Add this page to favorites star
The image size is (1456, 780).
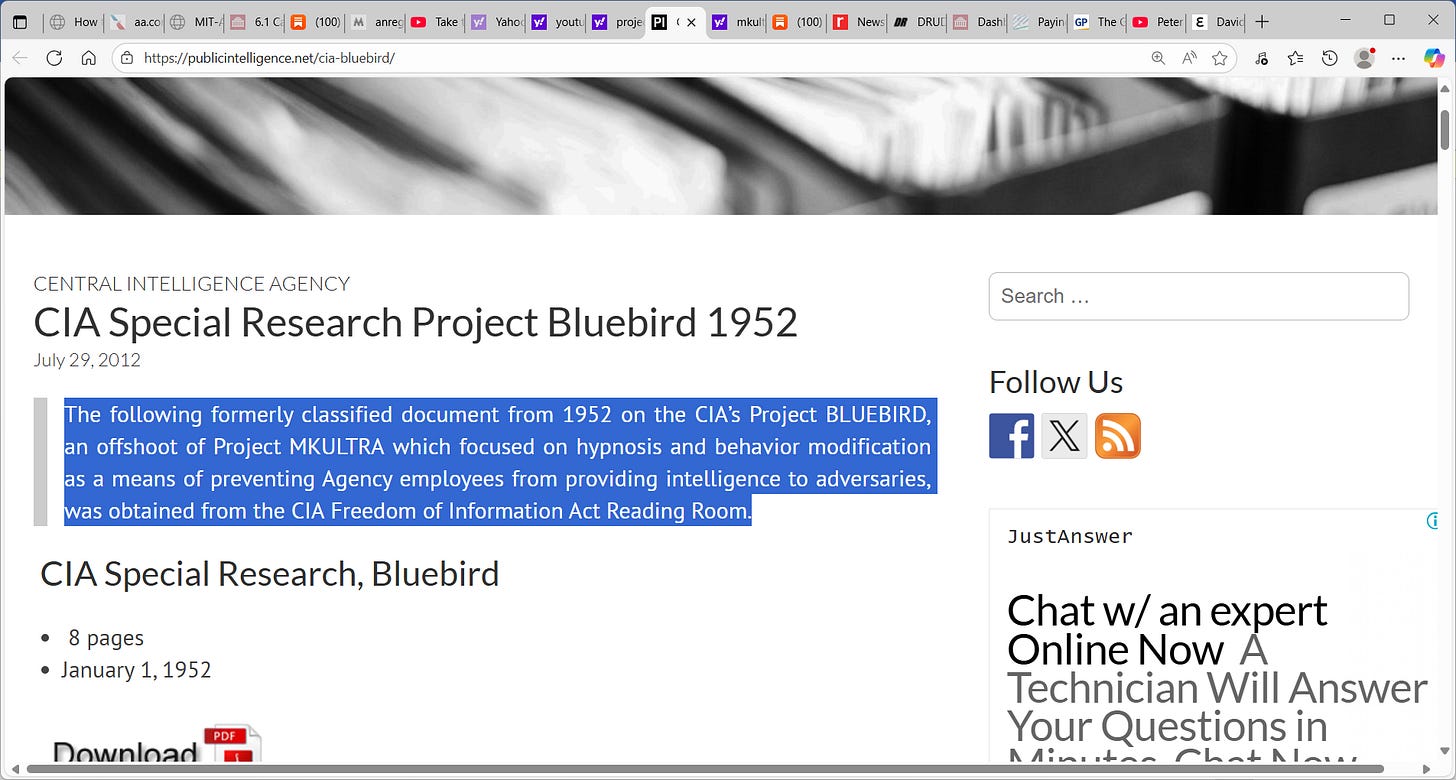click(1219, 58)
